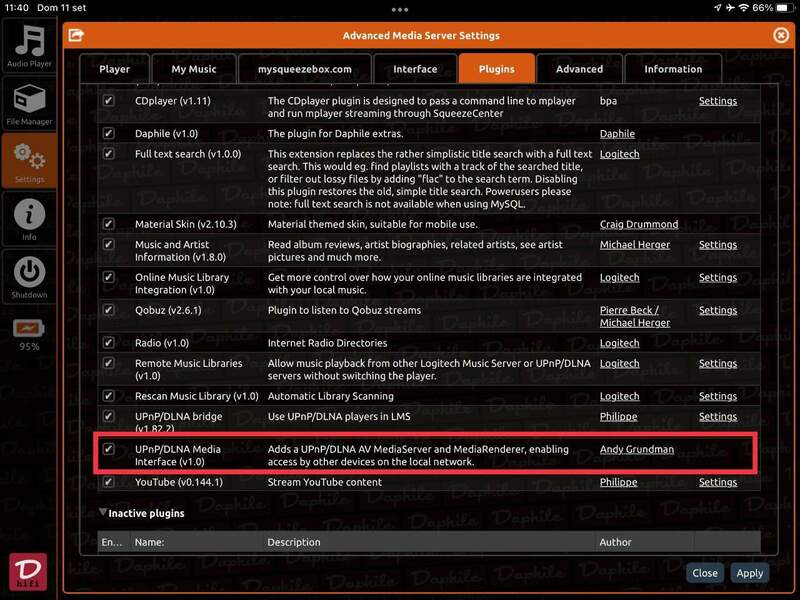This screenshot has width=800, height=600.
Task: Close the Advanced Media Server Settings dialog
Action: [x=781, y=35]
